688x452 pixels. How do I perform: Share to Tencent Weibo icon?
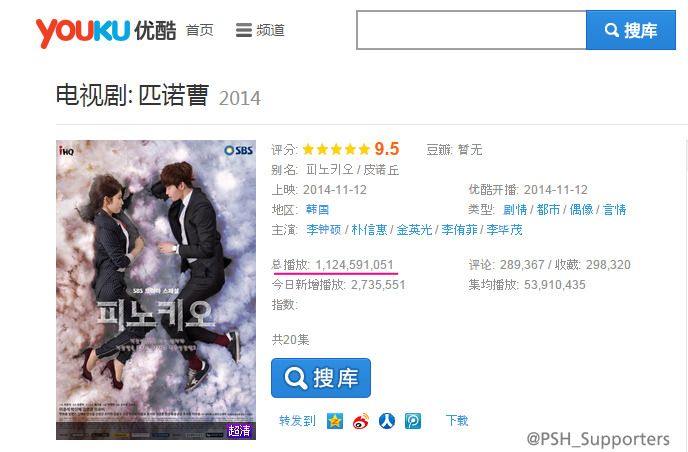coord(412,421)
